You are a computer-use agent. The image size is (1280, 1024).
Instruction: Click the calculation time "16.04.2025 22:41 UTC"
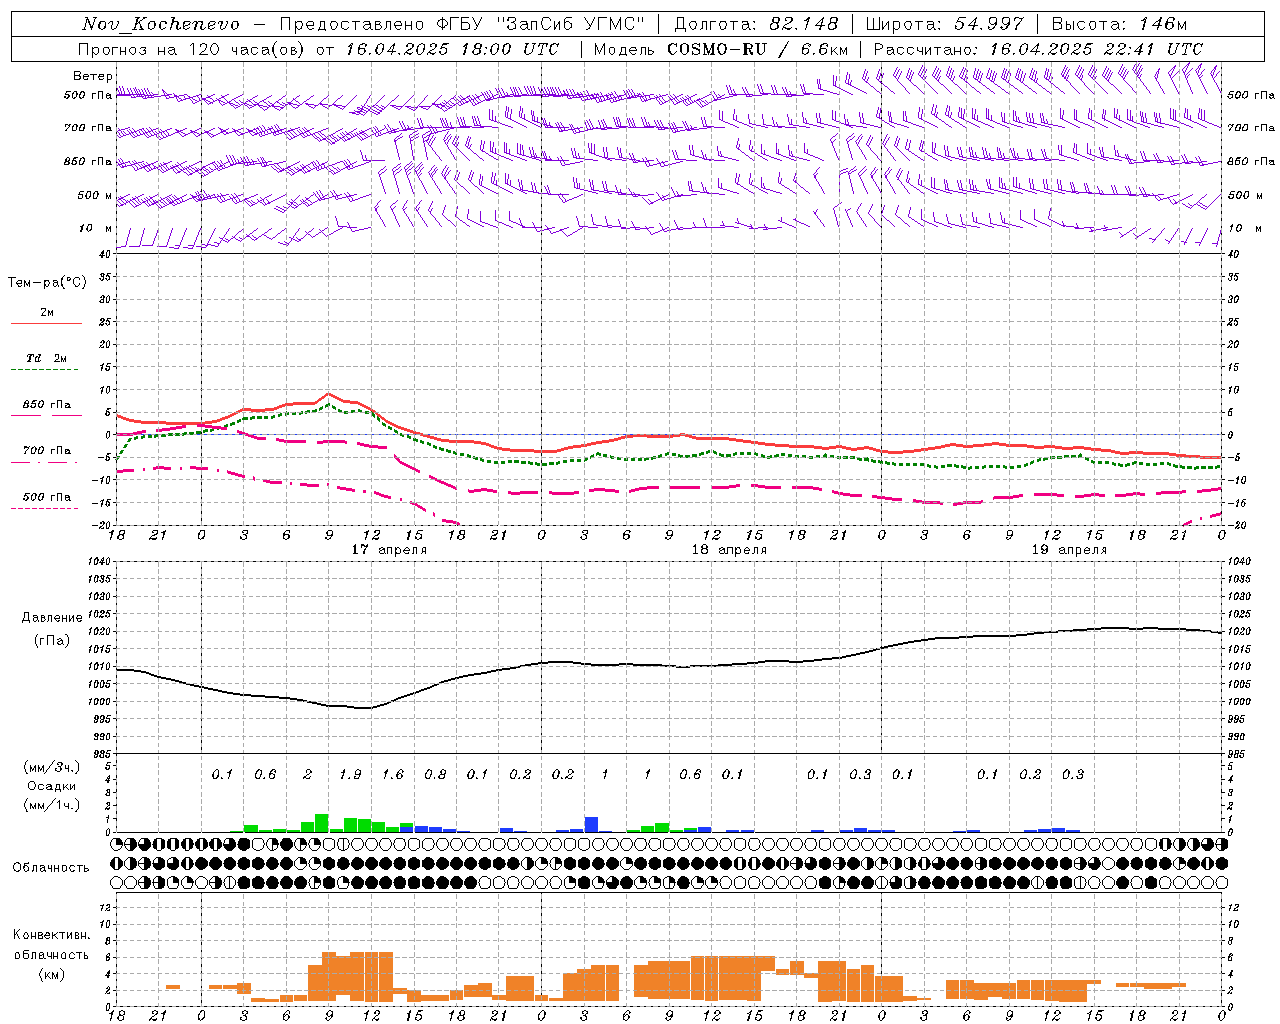click(1096, 49)
